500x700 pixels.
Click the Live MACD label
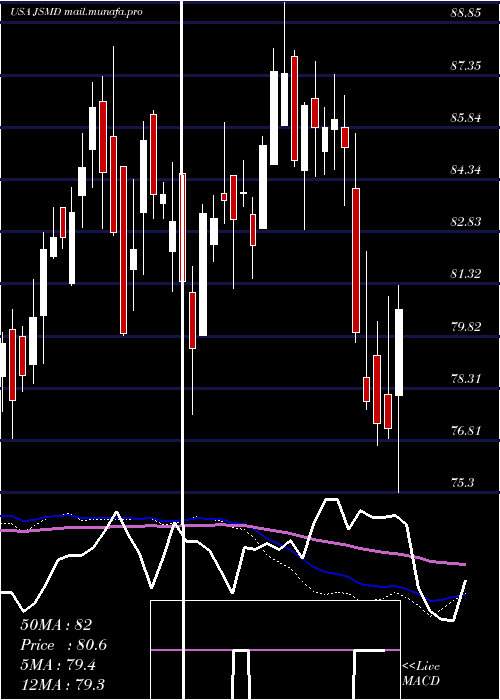(421, 673)
